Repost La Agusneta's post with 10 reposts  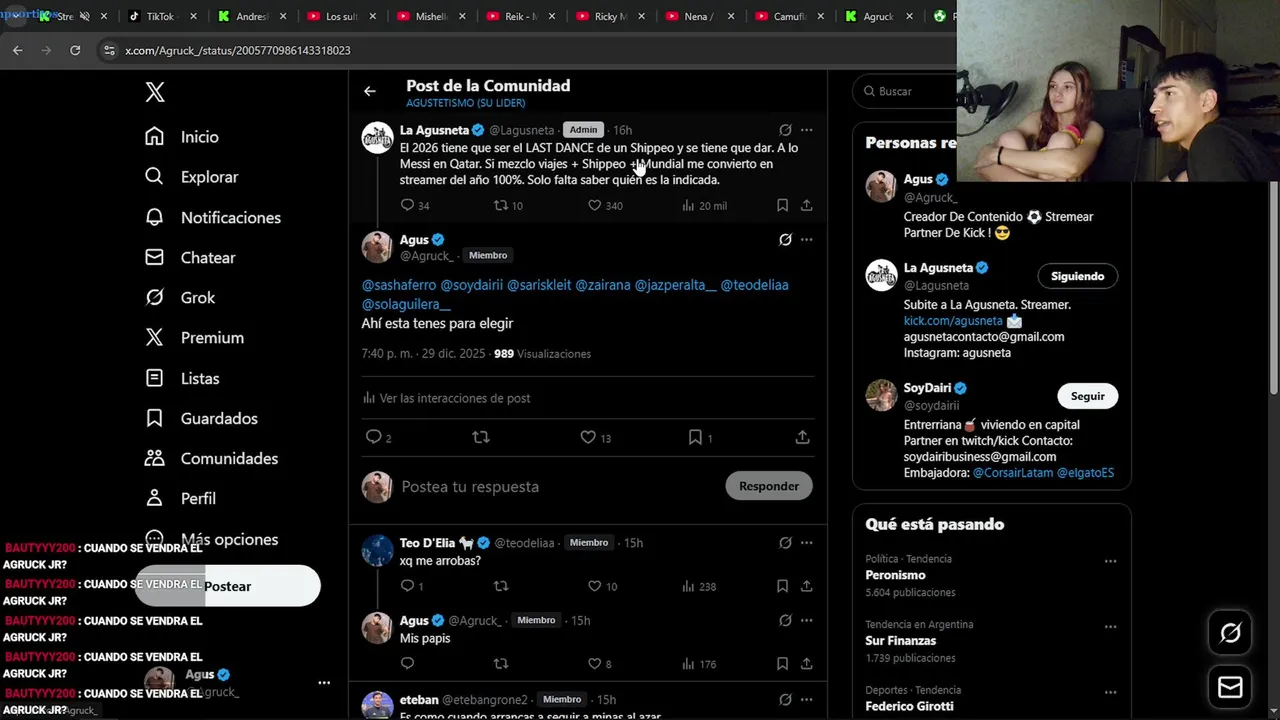click(508, 205)
